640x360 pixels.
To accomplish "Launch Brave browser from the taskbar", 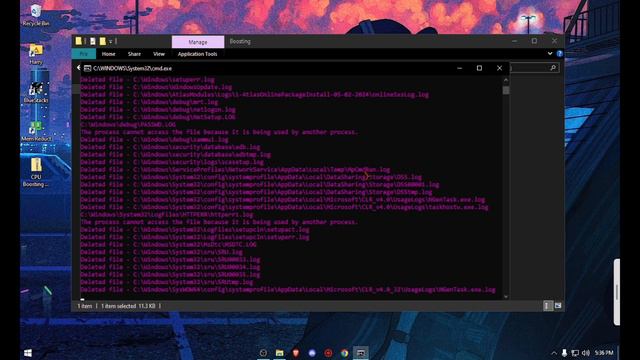I will [x=296, y=353].
